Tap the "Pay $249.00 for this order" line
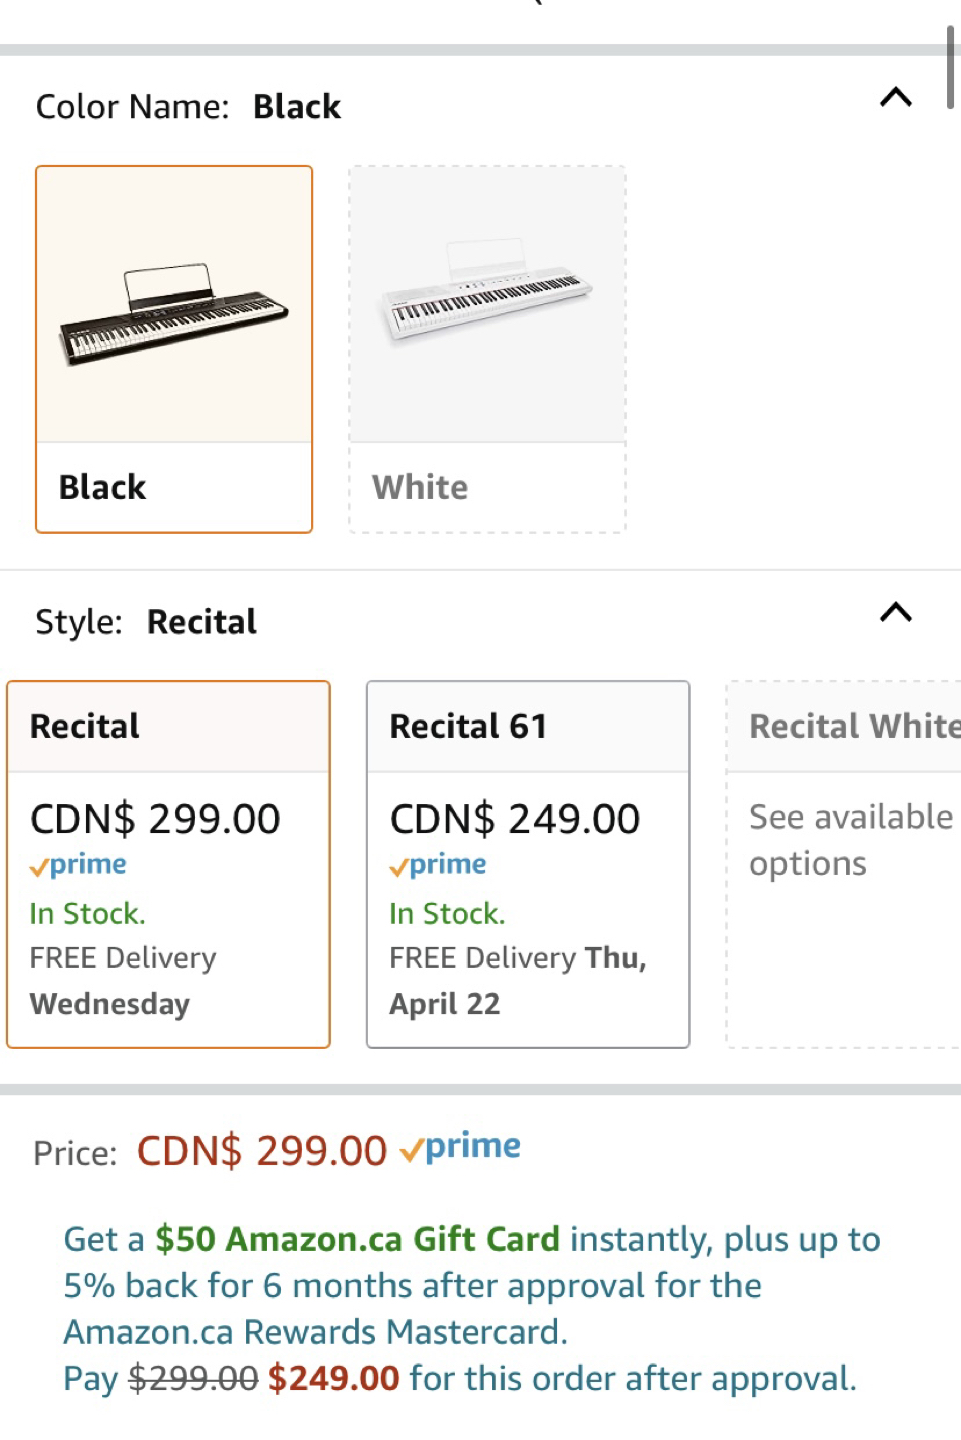The height and width of the screenshot is (1440, 961). click(x=460, y=1379)
